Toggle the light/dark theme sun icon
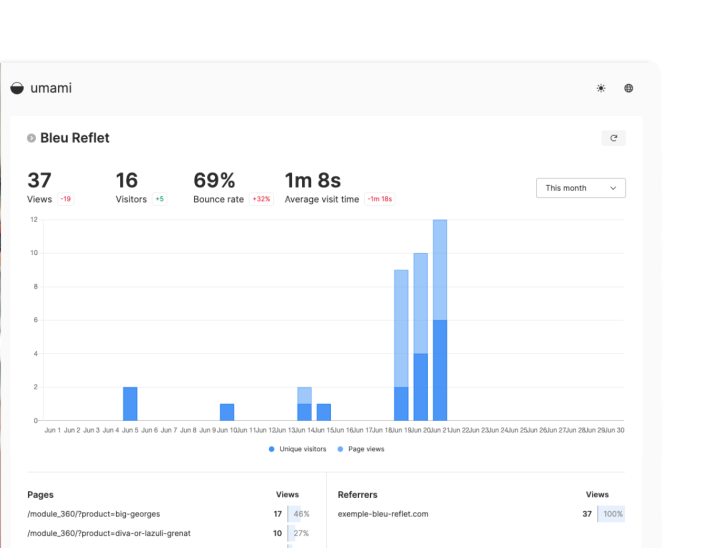This screenshot has width=720, height=548. [x=601, y=88]
